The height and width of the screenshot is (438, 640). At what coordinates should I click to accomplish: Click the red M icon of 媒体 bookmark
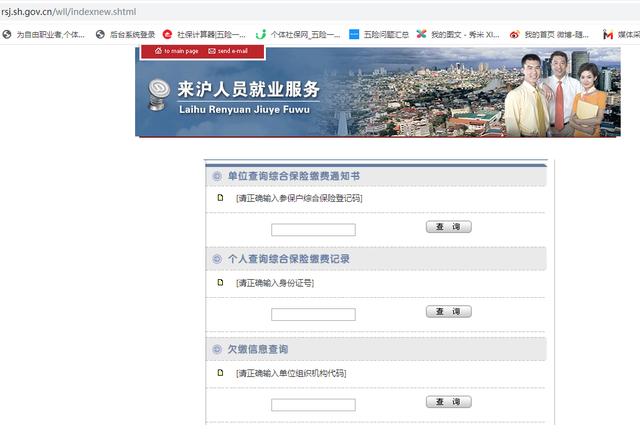pos(608,35)
